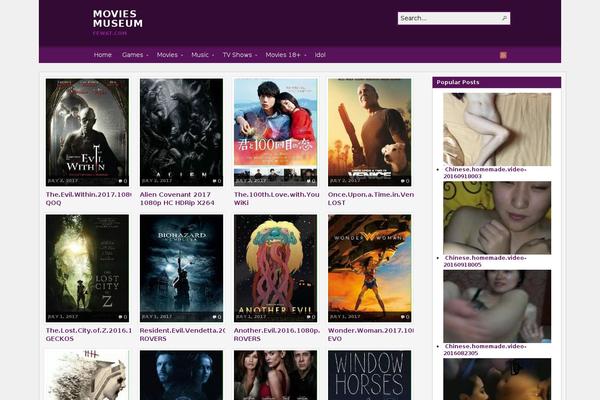Viewport: 600px width, 400px height.
Task: Open Once.Upon.a.Time.in.Venice title link
Action: click(x=370, y=199)
